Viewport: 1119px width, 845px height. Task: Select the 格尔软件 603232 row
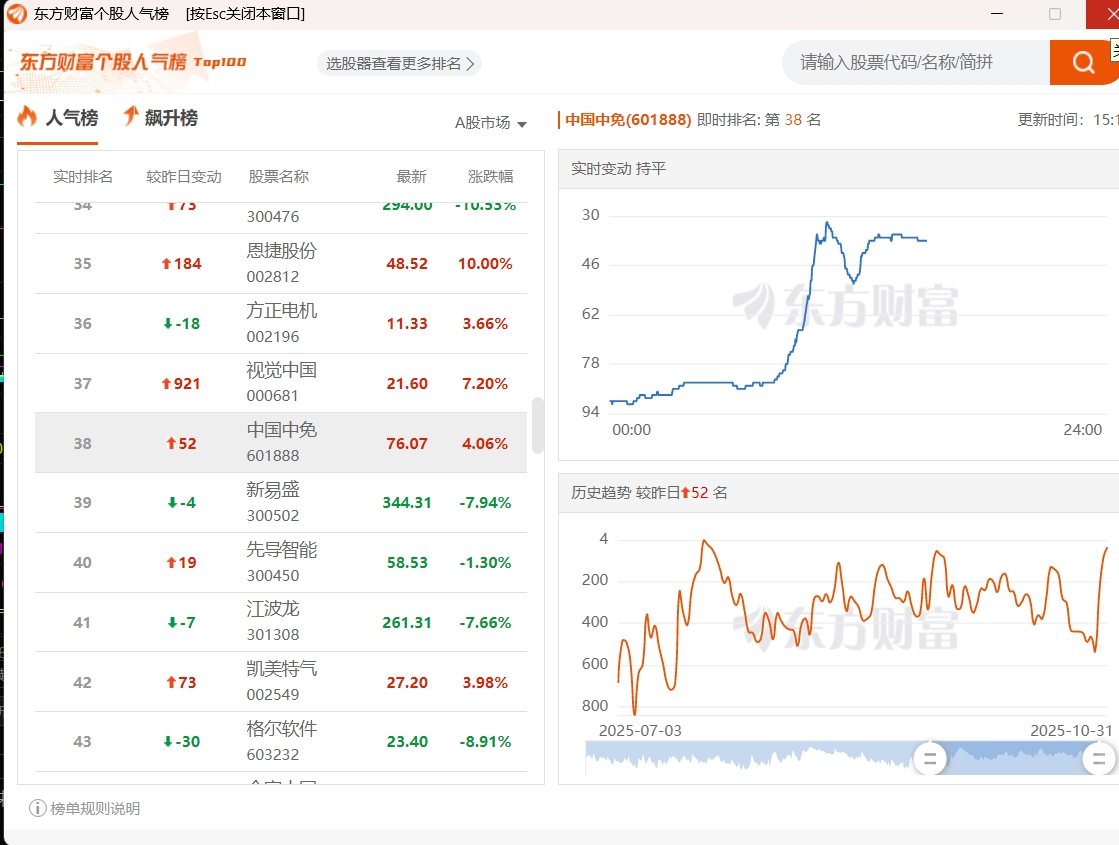280,742
